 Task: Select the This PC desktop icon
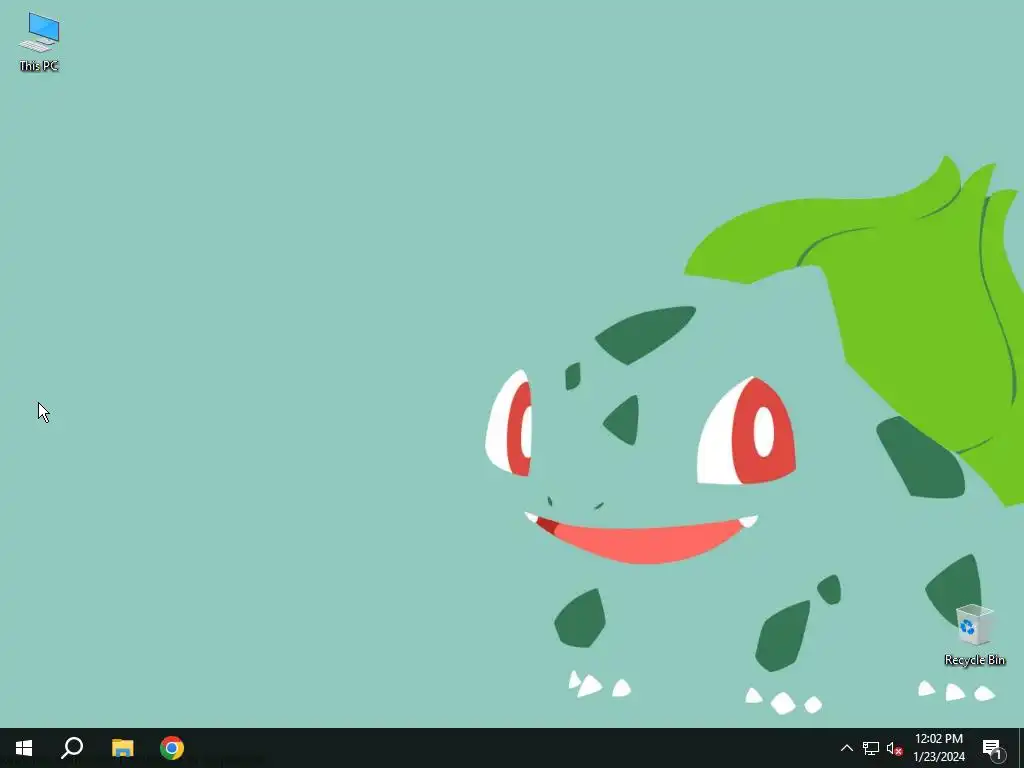(x=39, y=41)
